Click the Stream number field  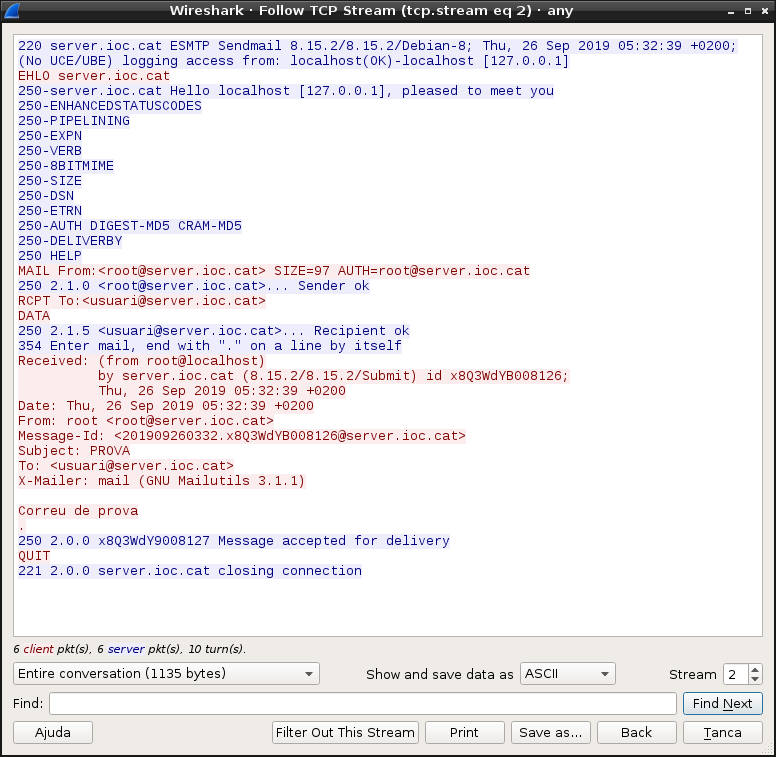tap(736, 674)
